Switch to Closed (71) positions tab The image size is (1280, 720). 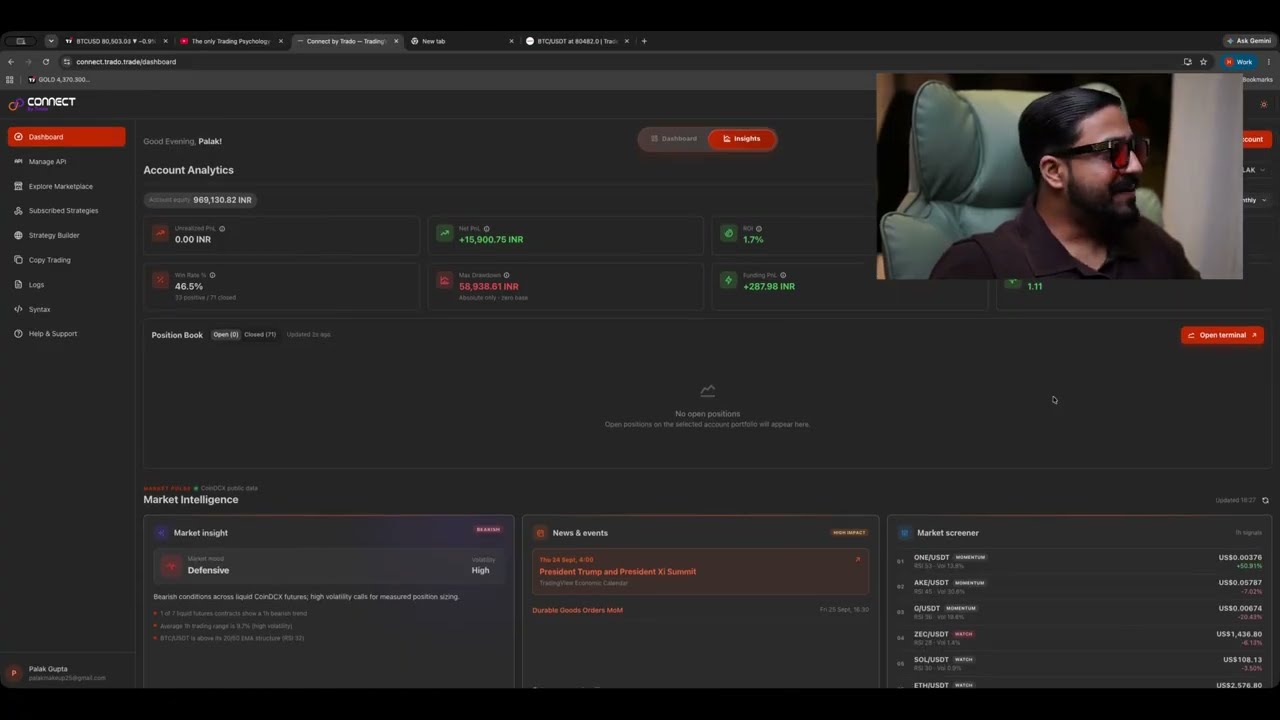pyautogui.click(x=260, y=334)
